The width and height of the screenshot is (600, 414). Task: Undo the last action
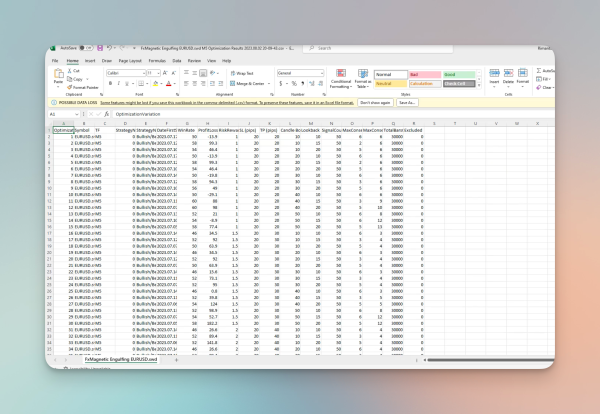[x=109, y=48]
